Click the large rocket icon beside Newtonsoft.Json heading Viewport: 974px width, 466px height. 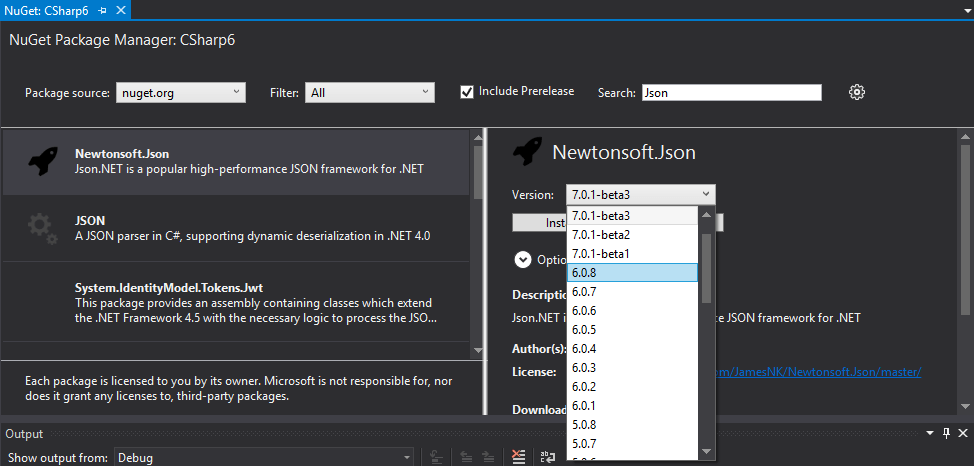(x=527, y=152)
